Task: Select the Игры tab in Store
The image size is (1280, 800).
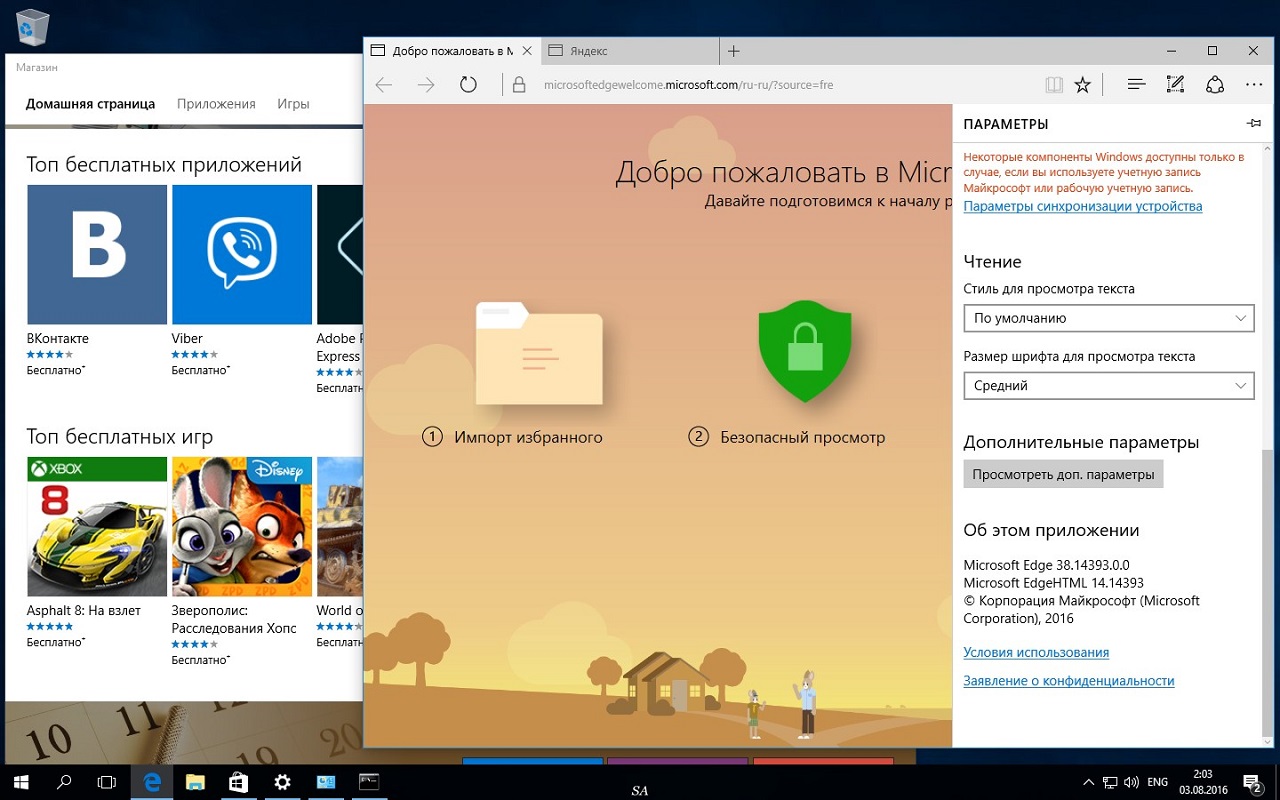Action: [x=293, y=104]
